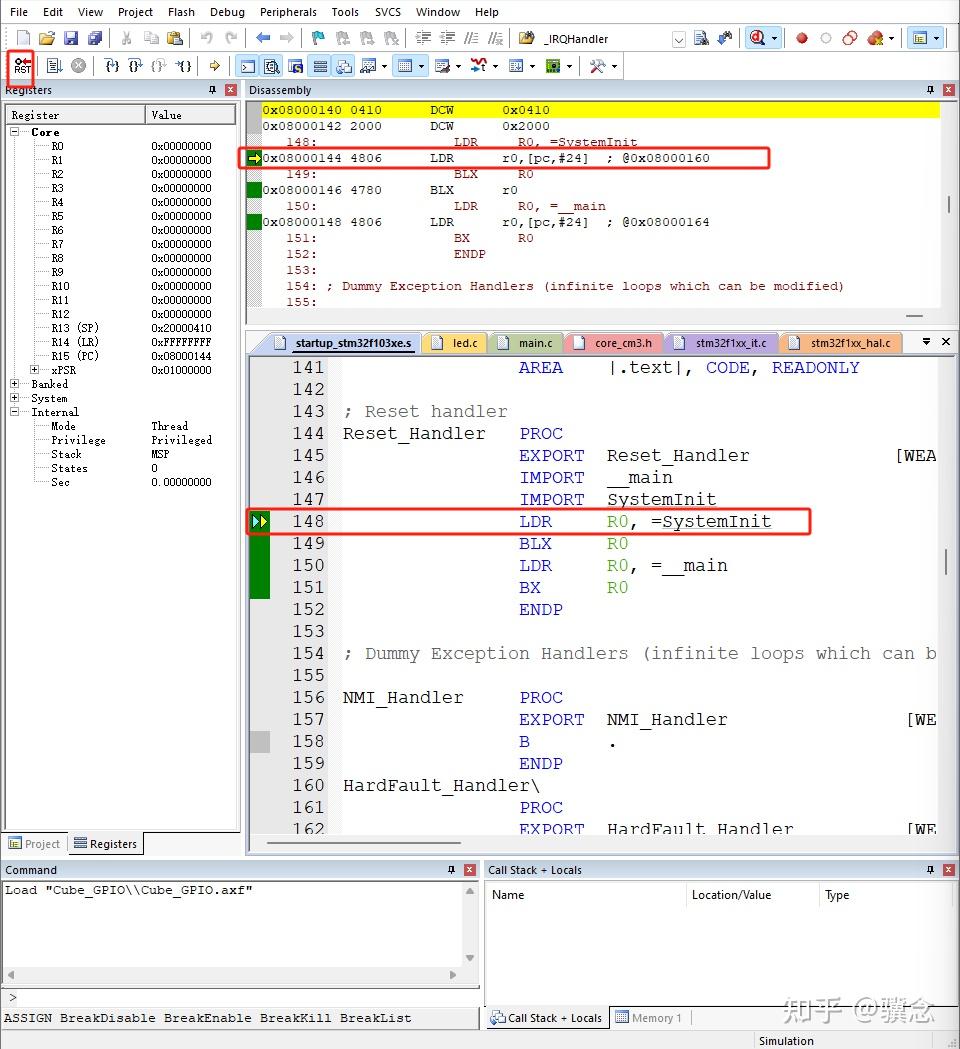Click the Save file floppy icon
This screenshot has height=1049, width=960.
[71, 39]
